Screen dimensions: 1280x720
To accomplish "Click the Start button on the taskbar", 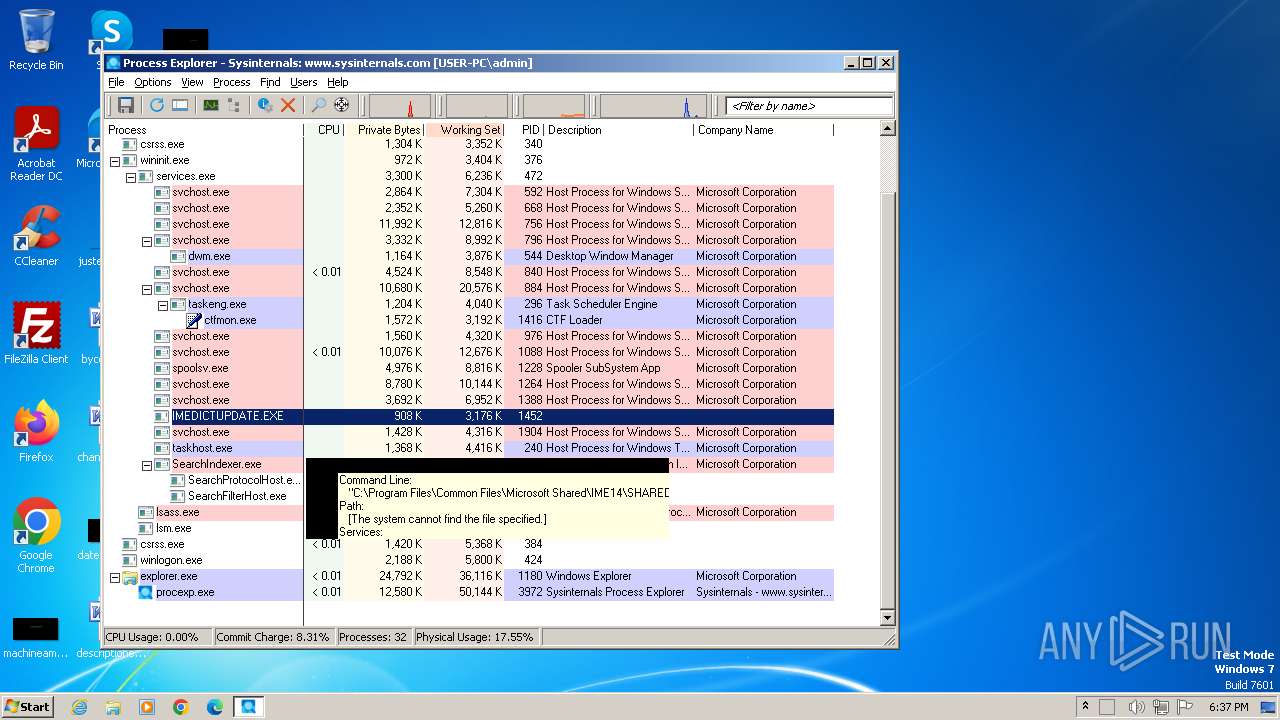I will [x=28, y=706].
